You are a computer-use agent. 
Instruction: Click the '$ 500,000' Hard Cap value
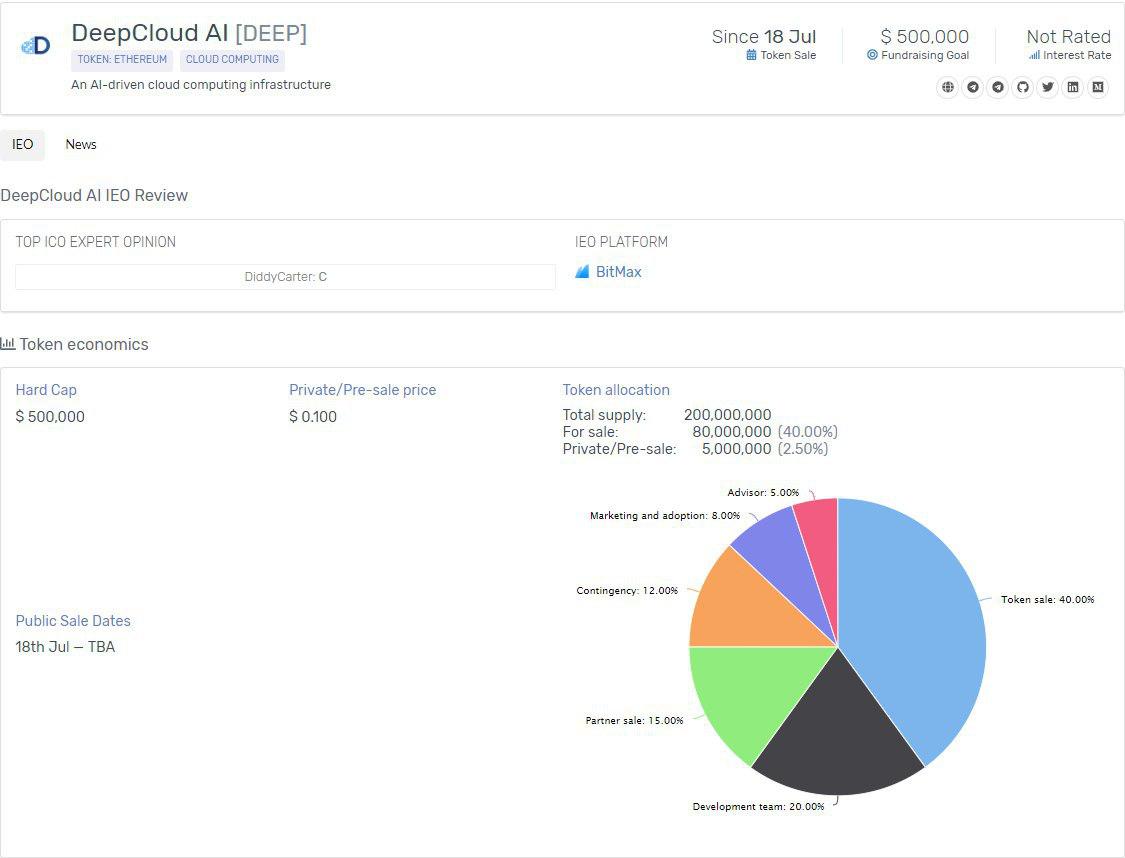click(50, 417)
